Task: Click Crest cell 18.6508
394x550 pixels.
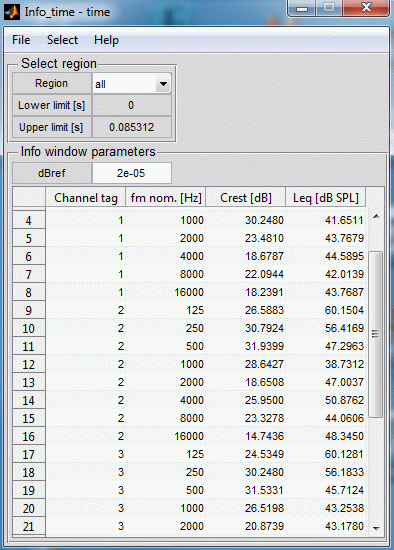Action: pyautogui.click(x=246, y=382)
